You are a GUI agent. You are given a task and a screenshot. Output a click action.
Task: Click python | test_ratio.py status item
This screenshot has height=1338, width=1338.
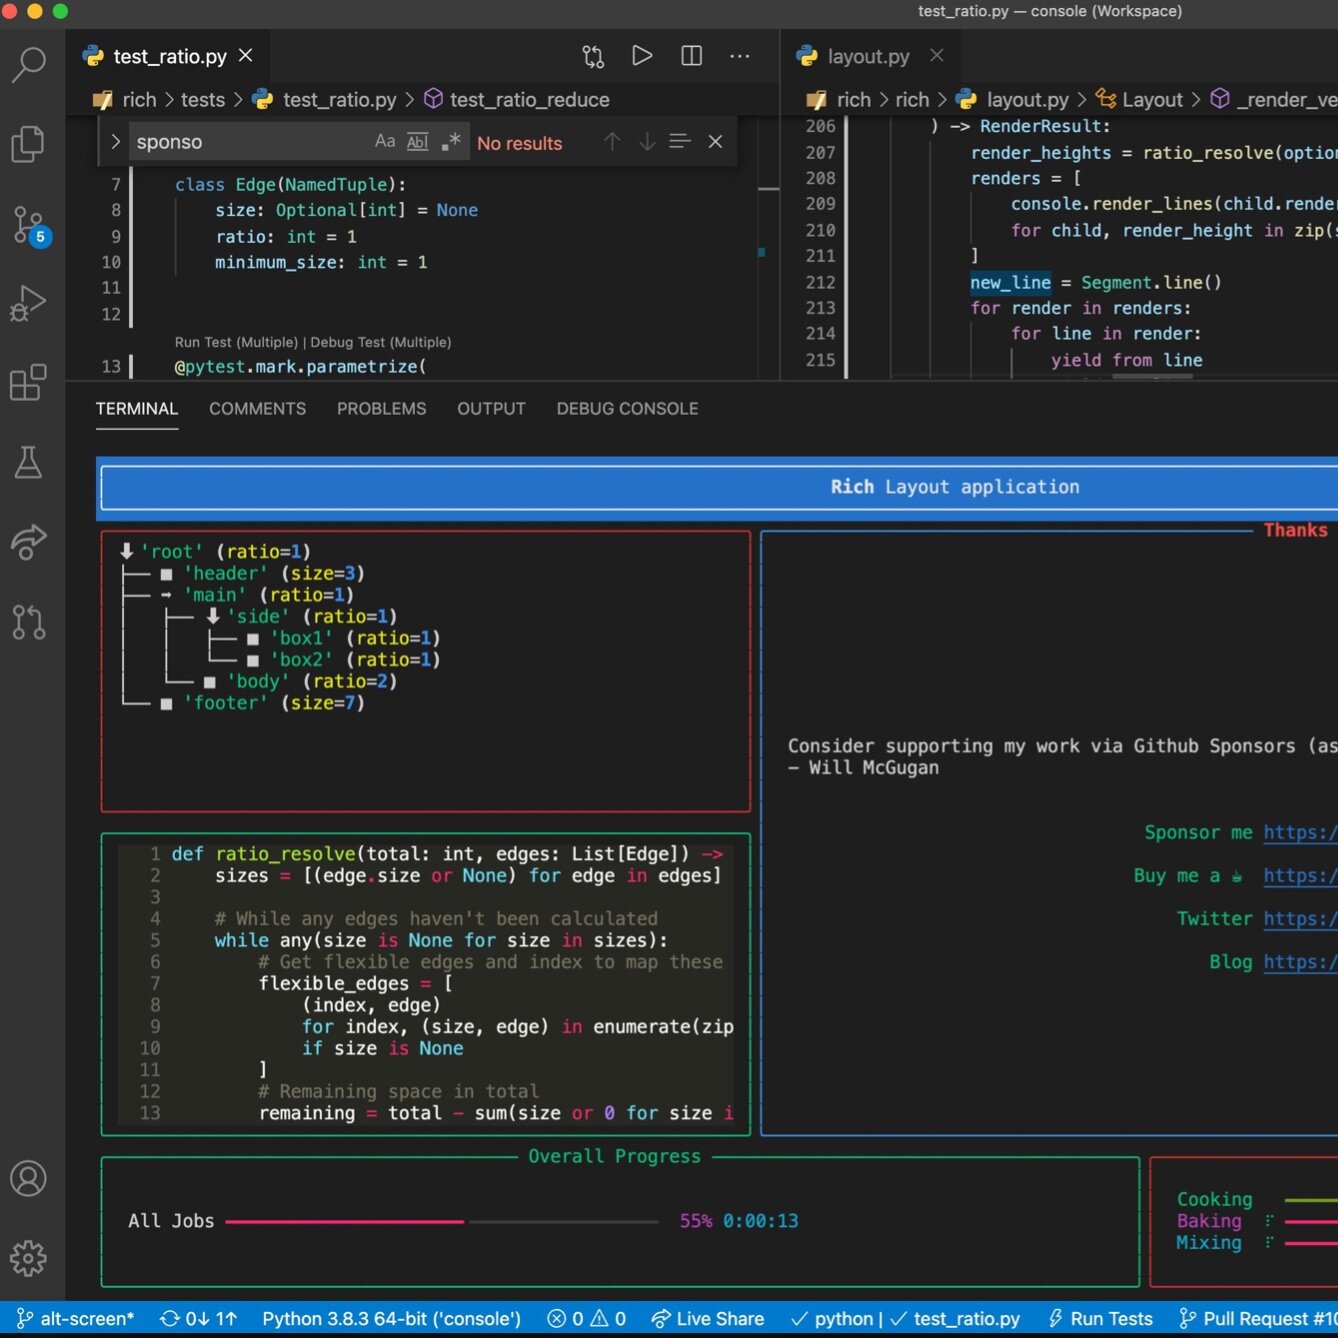[905, 1319]
